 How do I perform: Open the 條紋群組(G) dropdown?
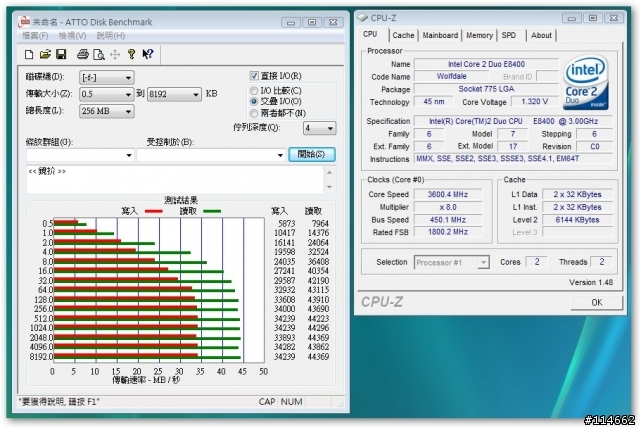click(80, 155)
